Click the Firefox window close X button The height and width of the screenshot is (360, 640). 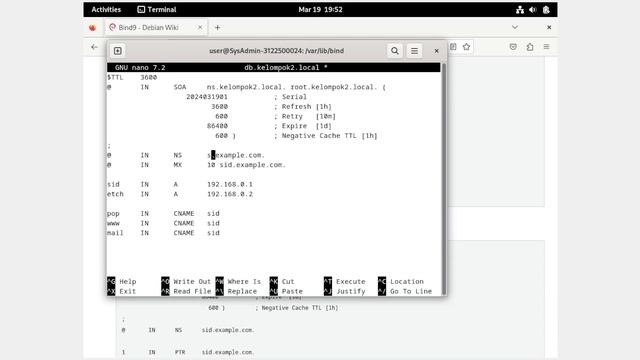pos(549,27)
